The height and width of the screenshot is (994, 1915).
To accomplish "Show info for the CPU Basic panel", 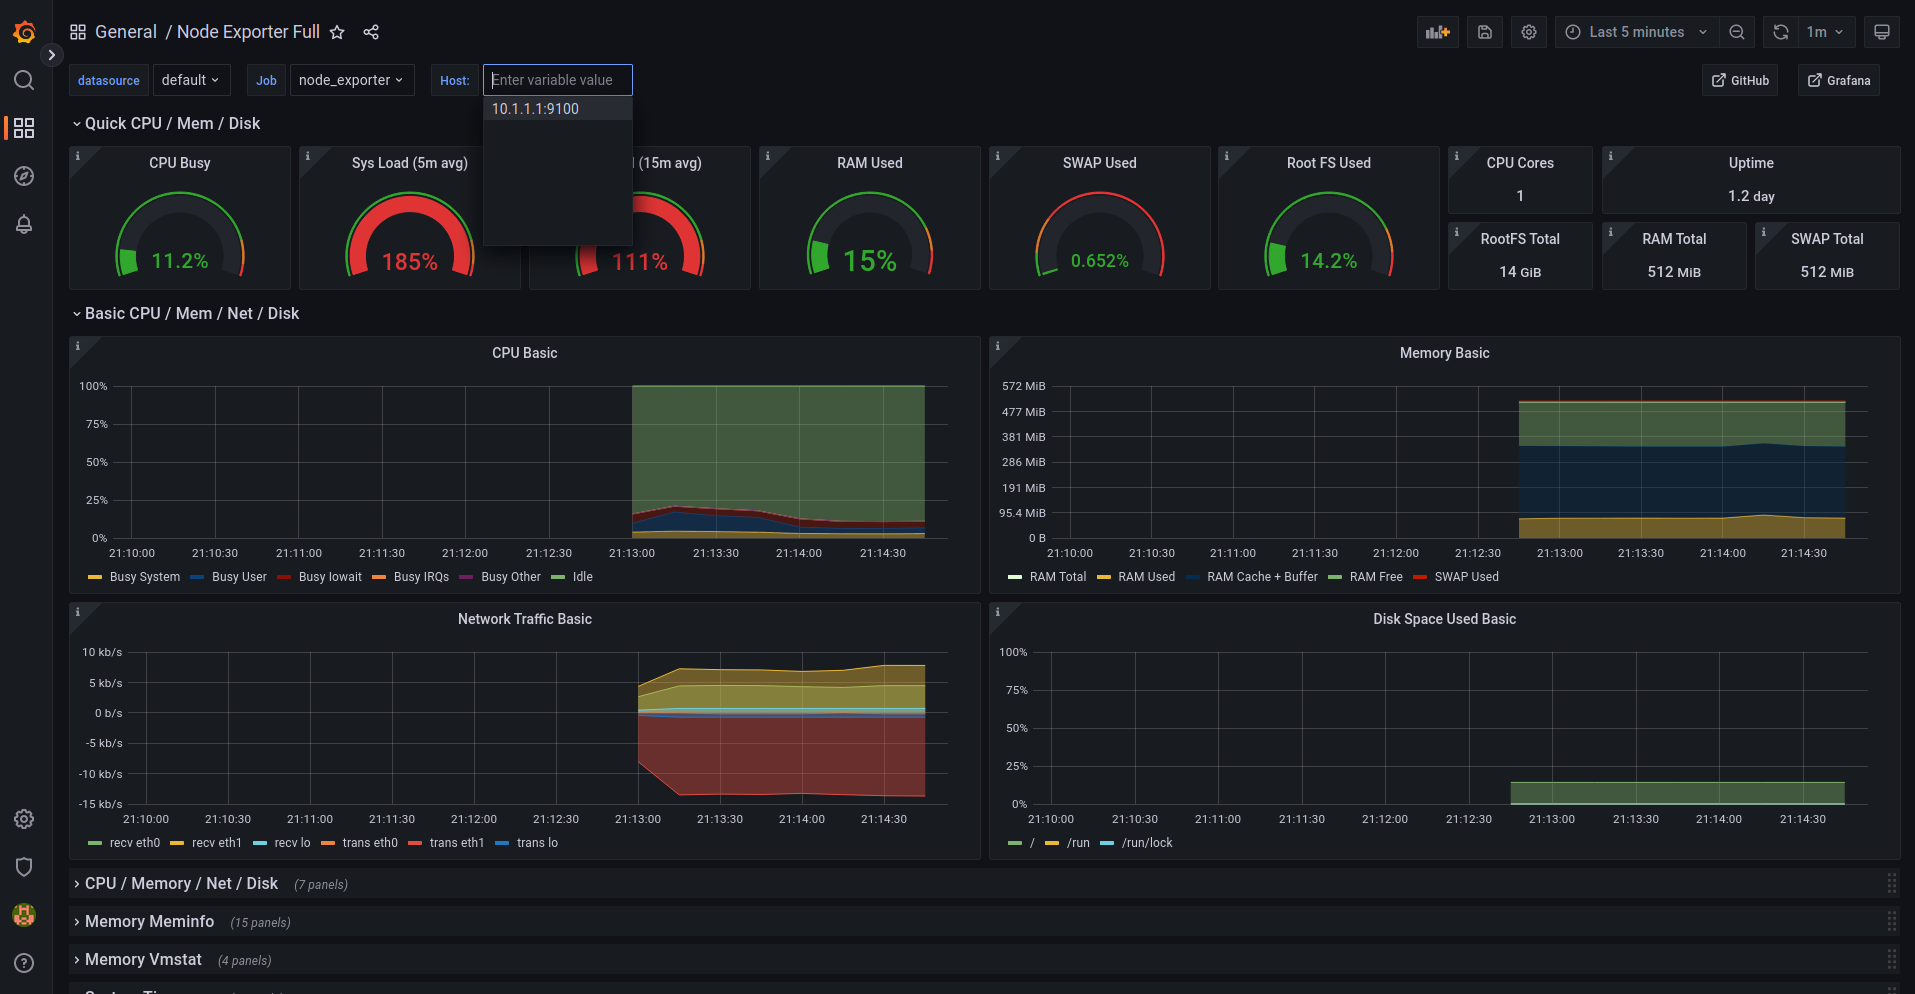I will click(x=78, y=346).
